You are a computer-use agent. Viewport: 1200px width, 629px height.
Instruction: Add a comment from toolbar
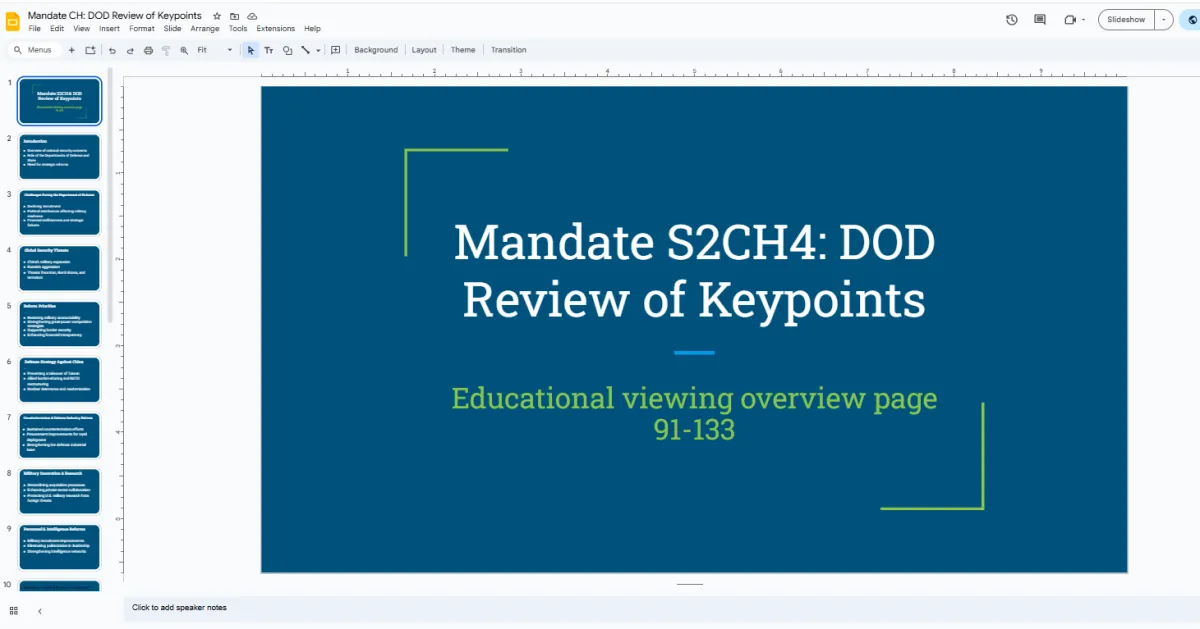click(x=336, y=50)
